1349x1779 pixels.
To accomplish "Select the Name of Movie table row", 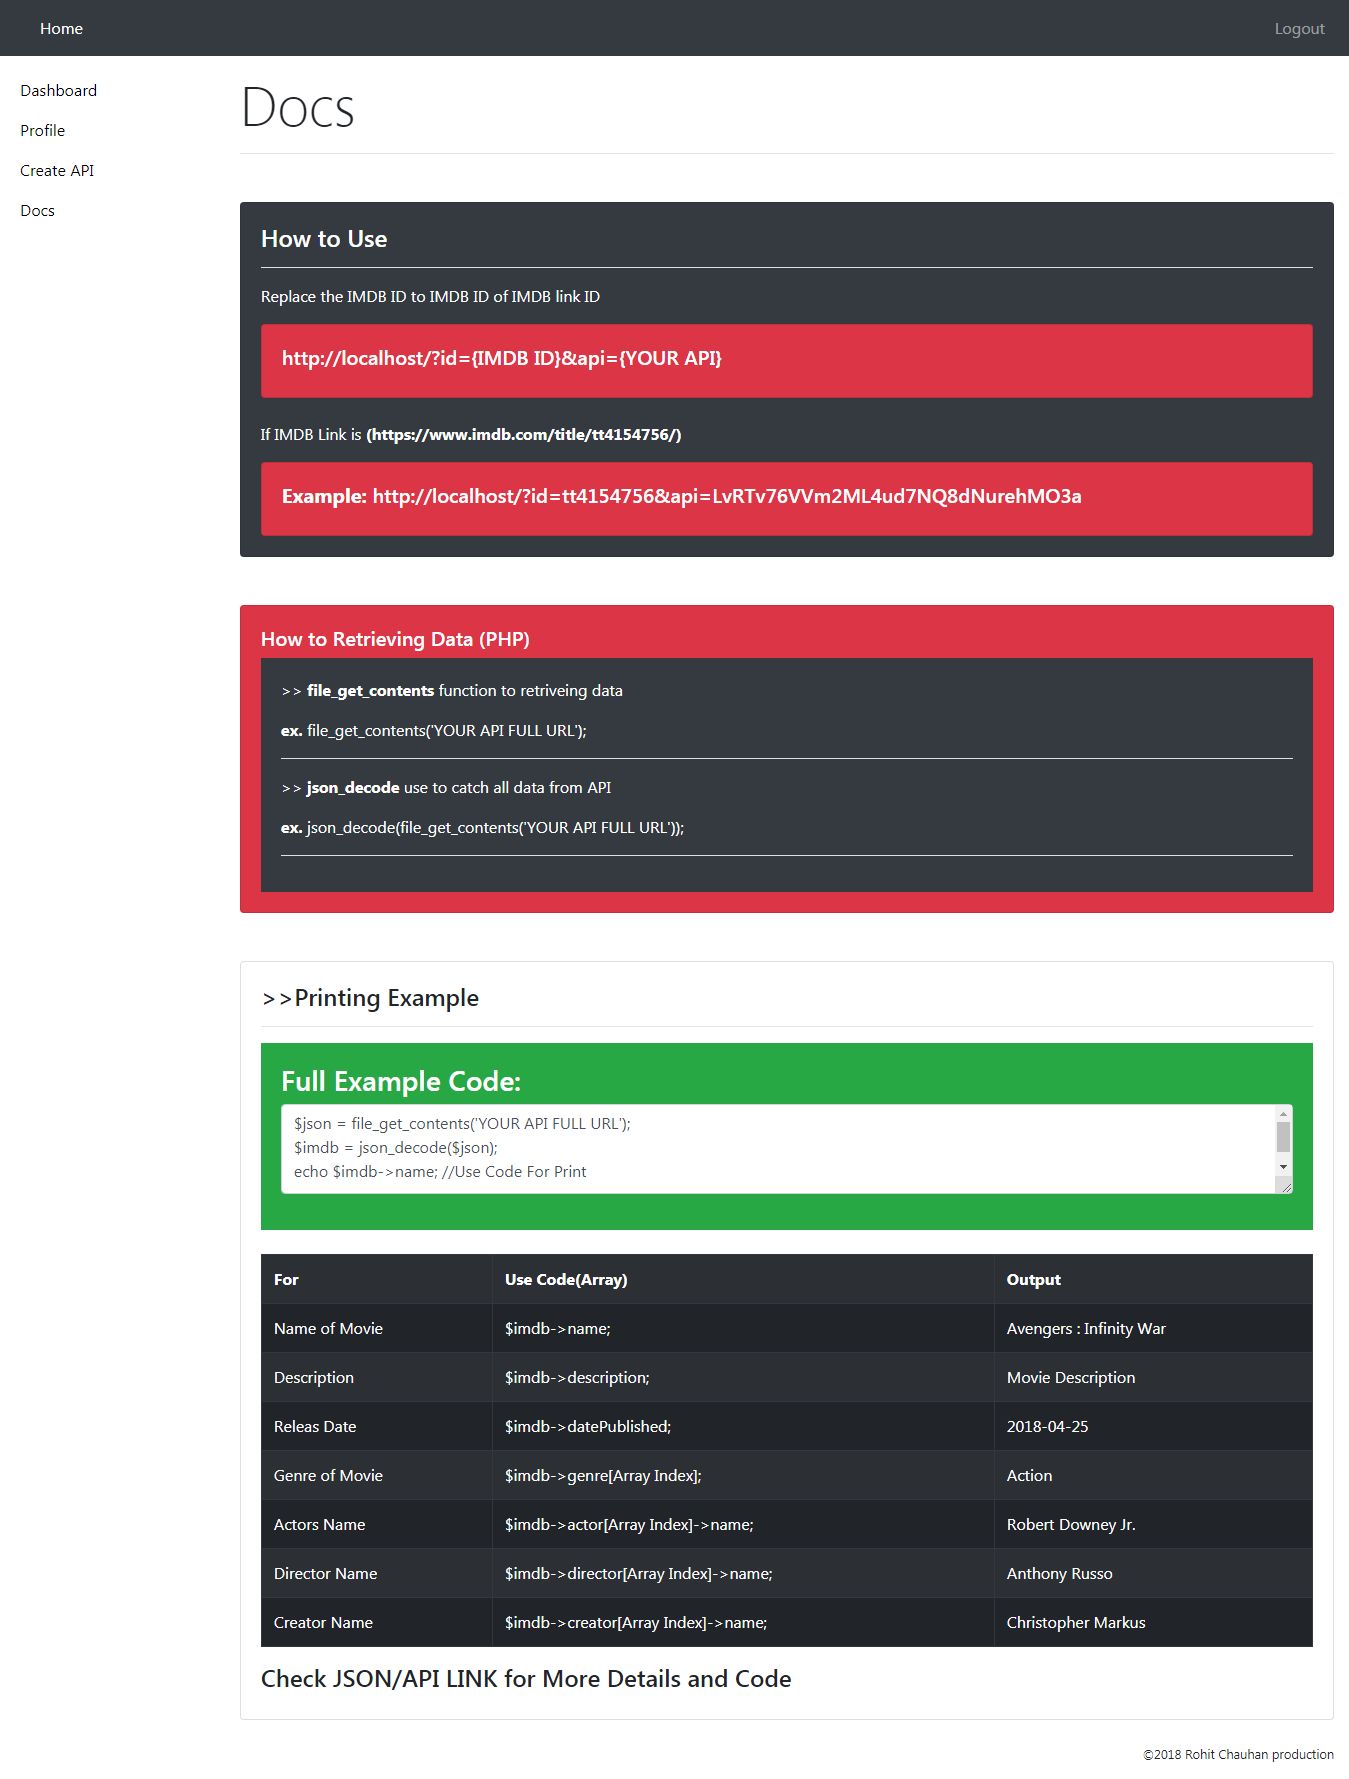I will [x=787, y=1328].
